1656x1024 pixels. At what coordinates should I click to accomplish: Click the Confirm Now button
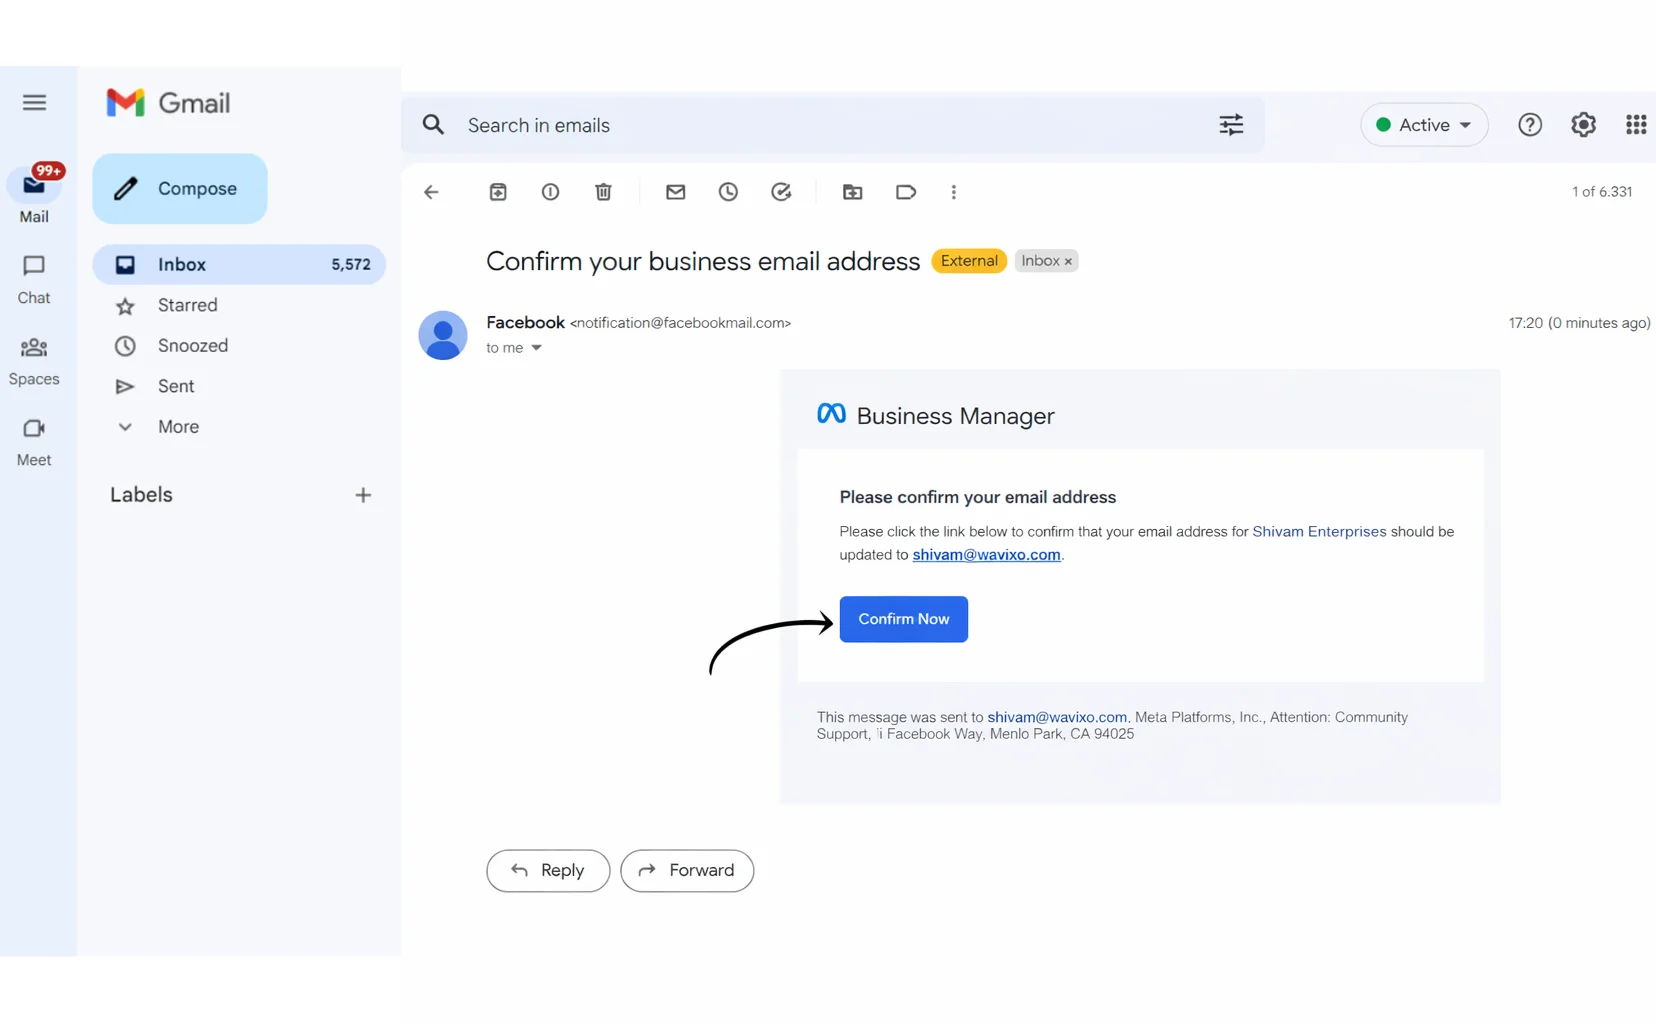(x=903, y=619)
